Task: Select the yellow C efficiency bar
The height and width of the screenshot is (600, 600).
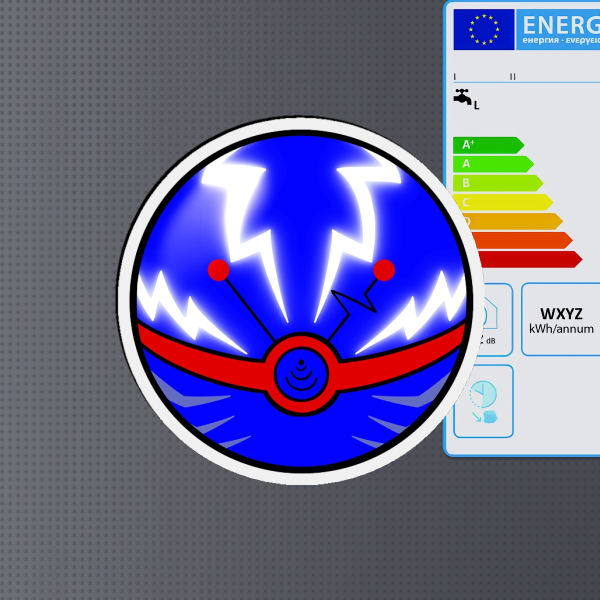Action: click(x=503, y=202)
